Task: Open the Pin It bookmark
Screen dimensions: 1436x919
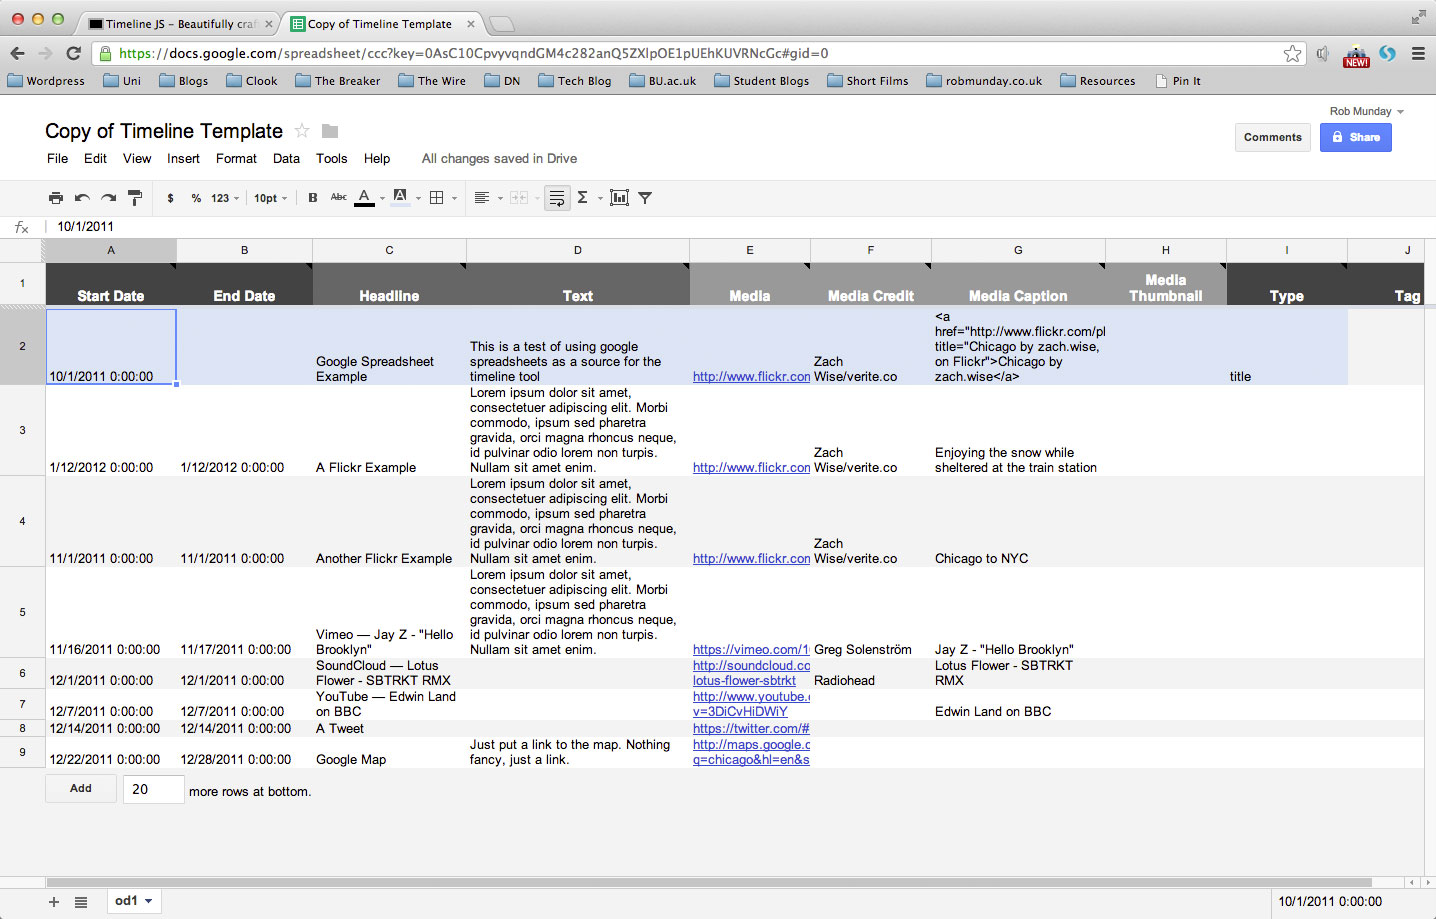Action: (1178, 81)
